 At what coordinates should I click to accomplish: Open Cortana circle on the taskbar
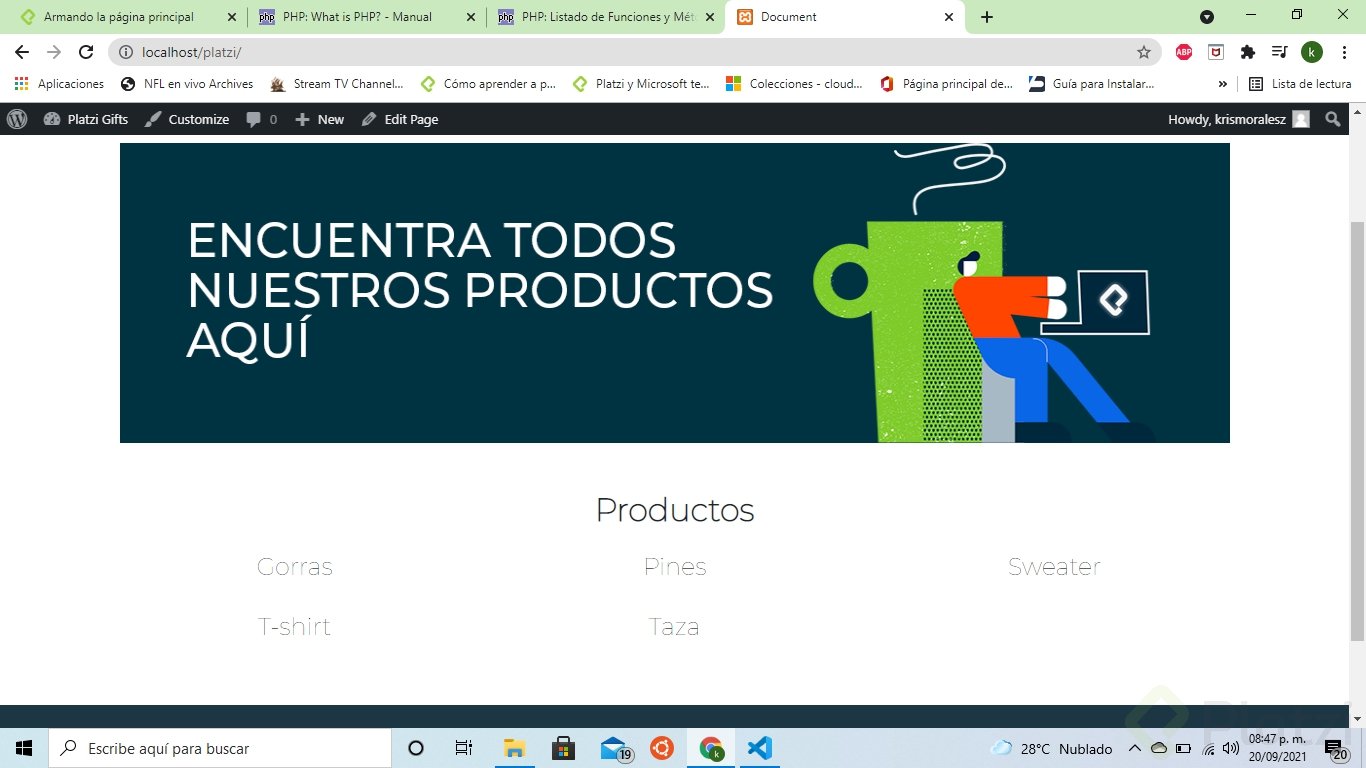416,748
